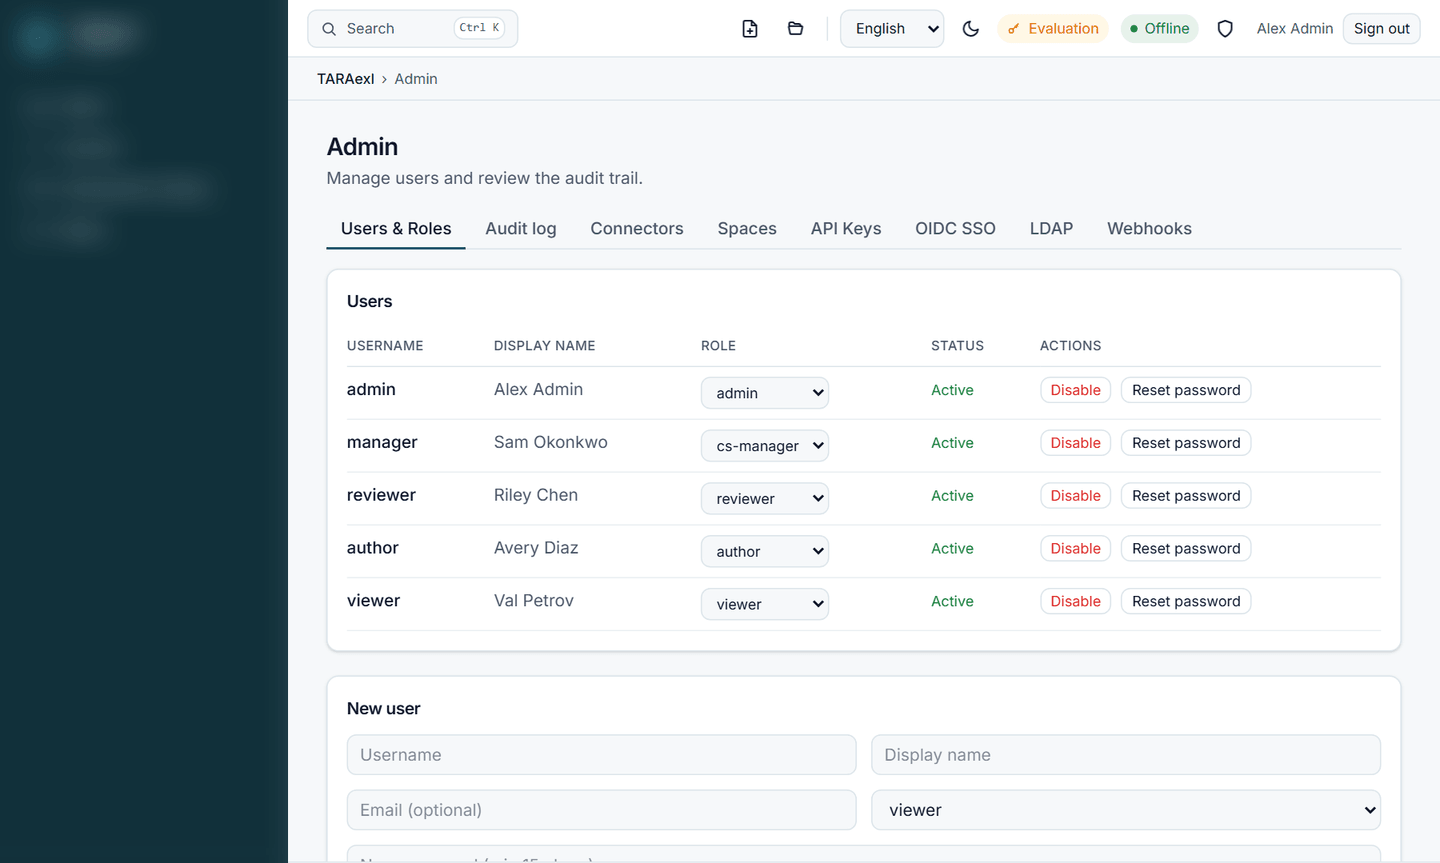Open the role dropdown for Avery Diaz

[x=765, y=551]
